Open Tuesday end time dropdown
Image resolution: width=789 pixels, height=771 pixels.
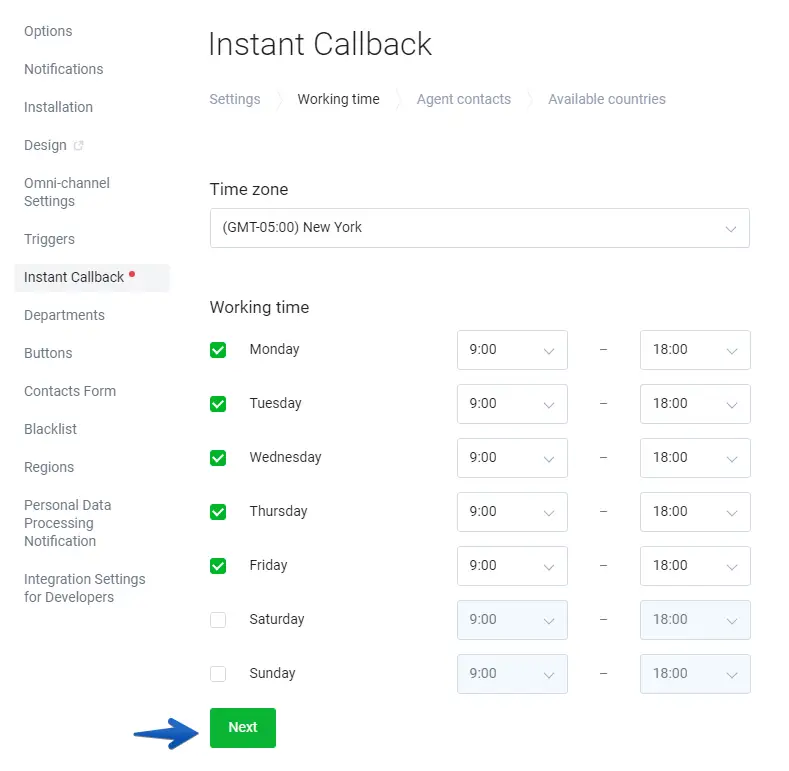point(694,404)
